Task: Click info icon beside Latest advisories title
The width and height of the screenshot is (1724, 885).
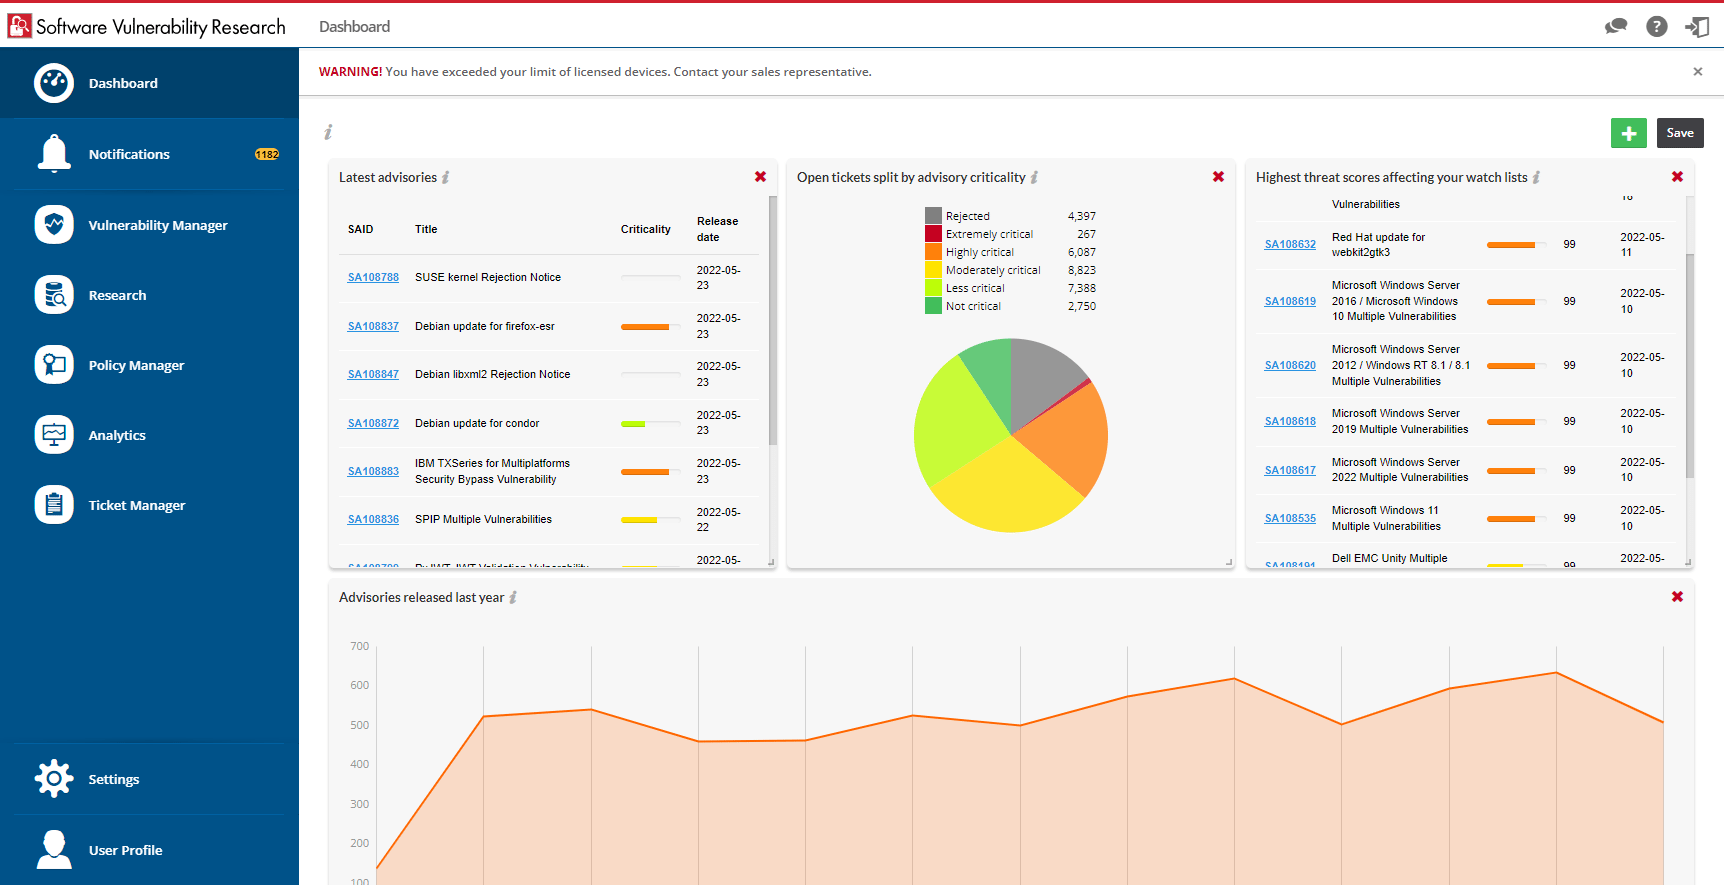Action: (446, 178)
